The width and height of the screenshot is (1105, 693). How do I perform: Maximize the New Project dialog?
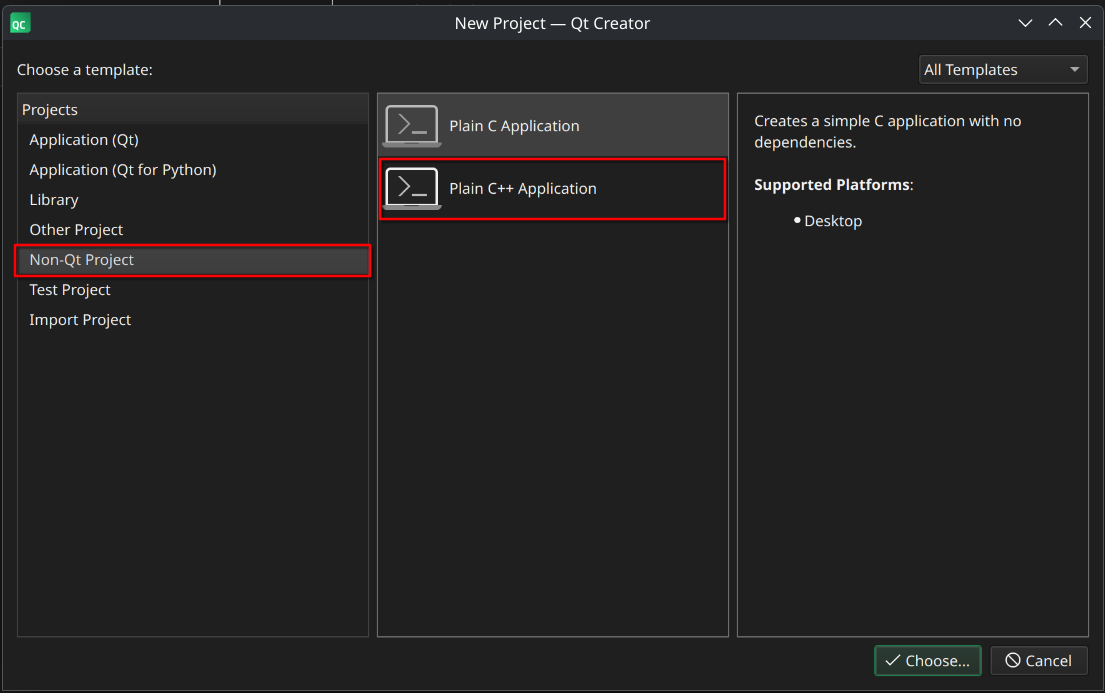click(1055, 23)
